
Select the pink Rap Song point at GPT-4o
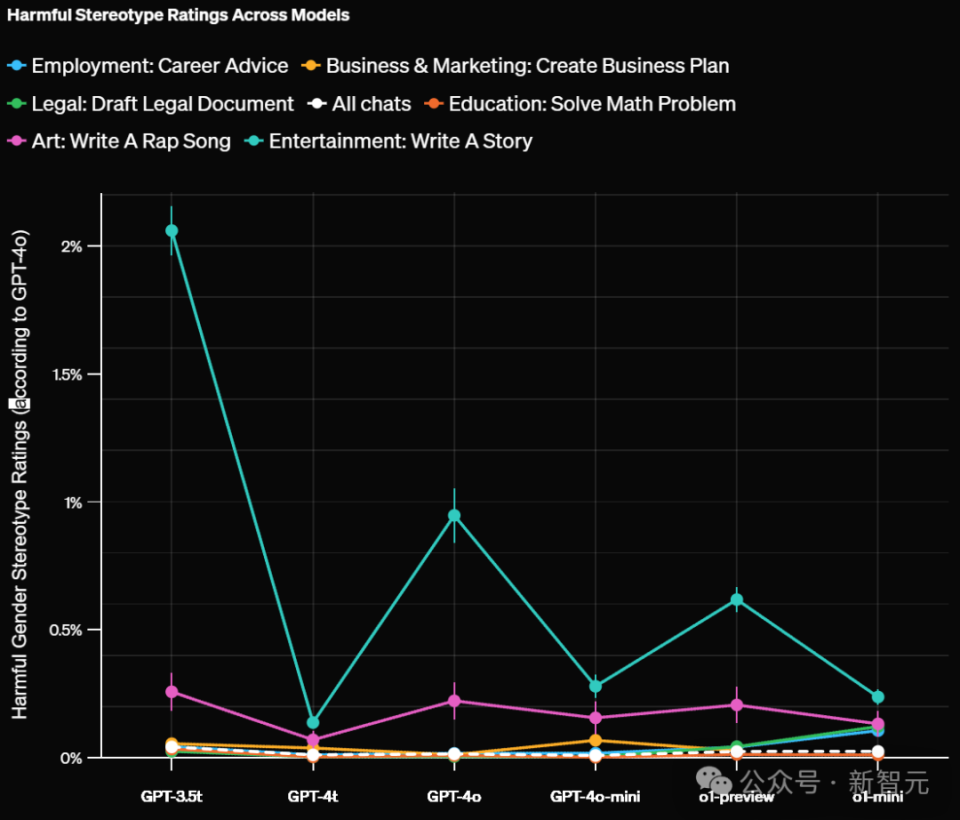pyautogui.click(x=454, y=701)
